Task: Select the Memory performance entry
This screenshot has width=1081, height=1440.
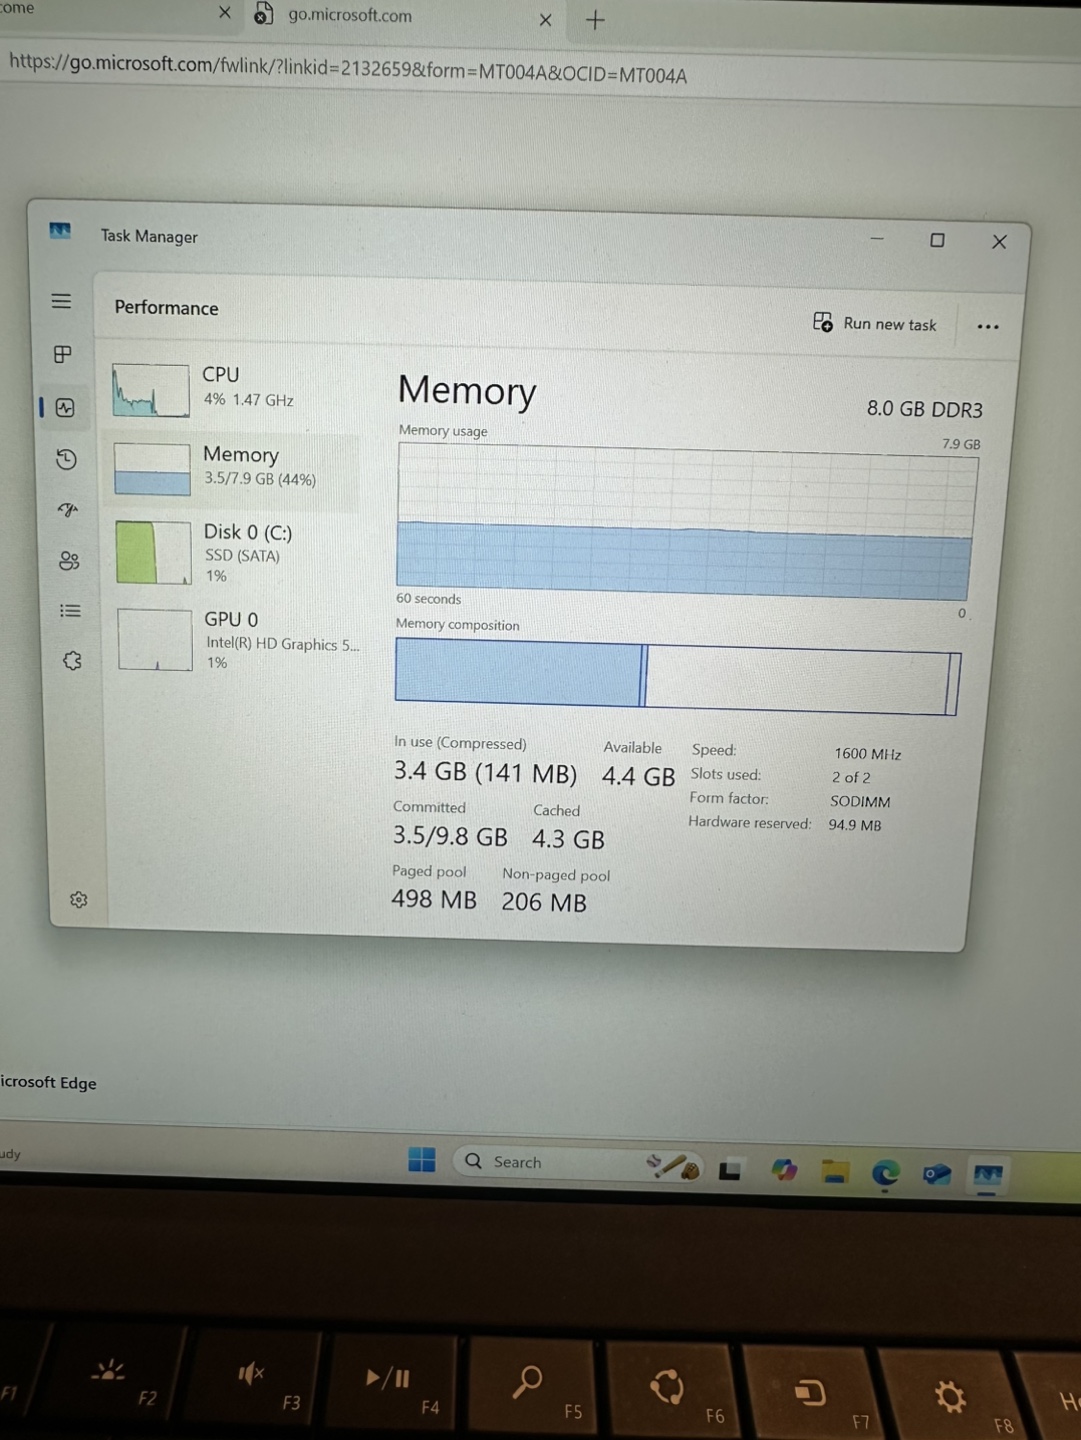Action: click(232, 469)
